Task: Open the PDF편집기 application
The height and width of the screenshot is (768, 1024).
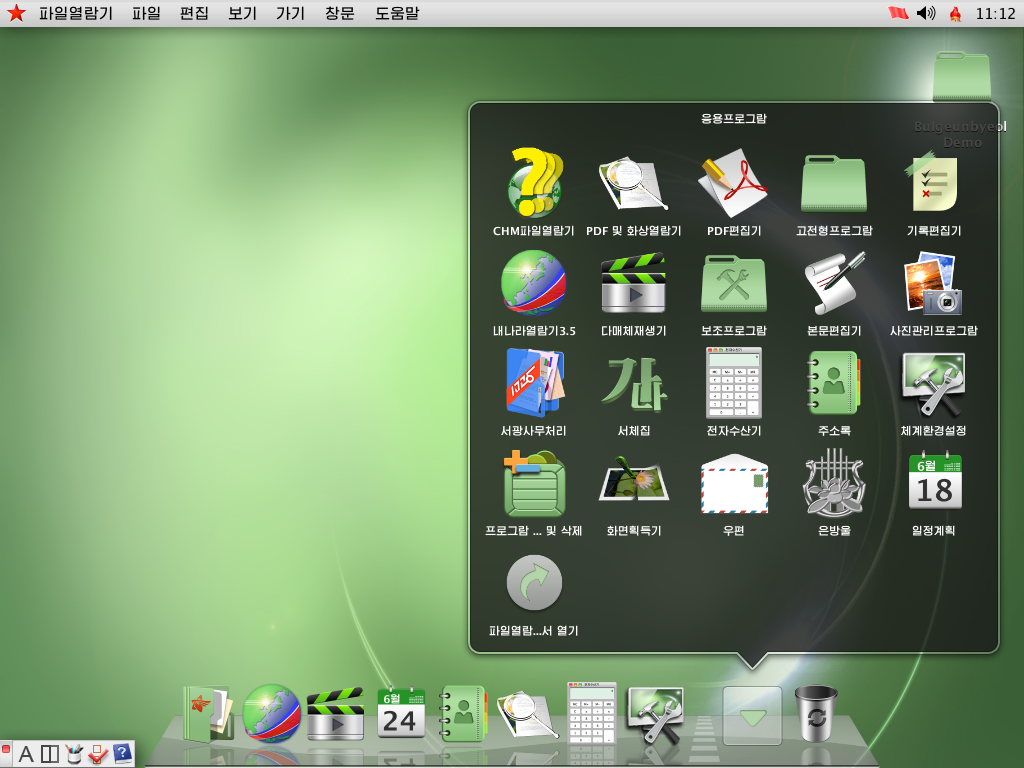Action: (x=733, y=184)
